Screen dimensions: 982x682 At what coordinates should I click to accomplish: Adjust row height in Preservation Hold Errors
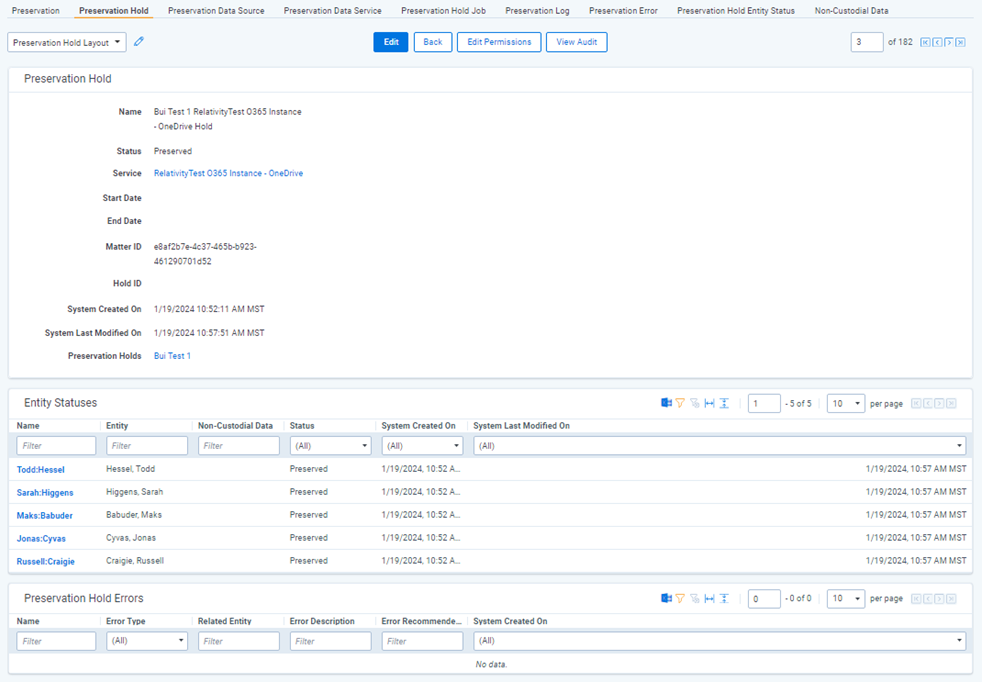pyautogui.click(x=724, y=599)
